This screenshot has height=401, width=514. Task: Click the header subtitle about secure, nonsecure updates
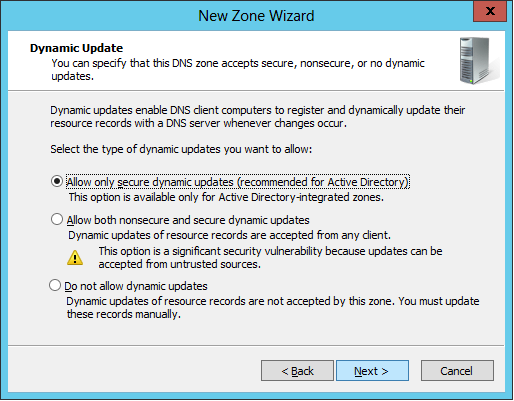point(238,69)
